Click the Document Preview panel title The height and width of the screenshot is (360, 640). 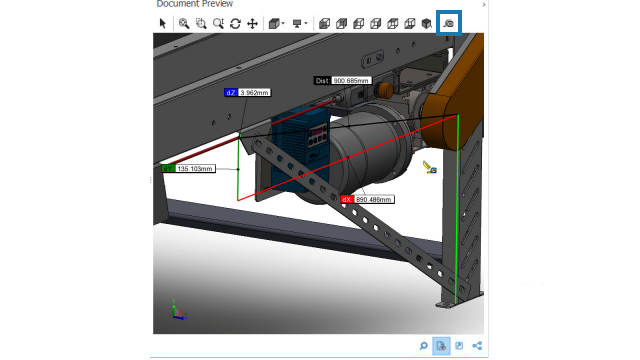(195, 4)
